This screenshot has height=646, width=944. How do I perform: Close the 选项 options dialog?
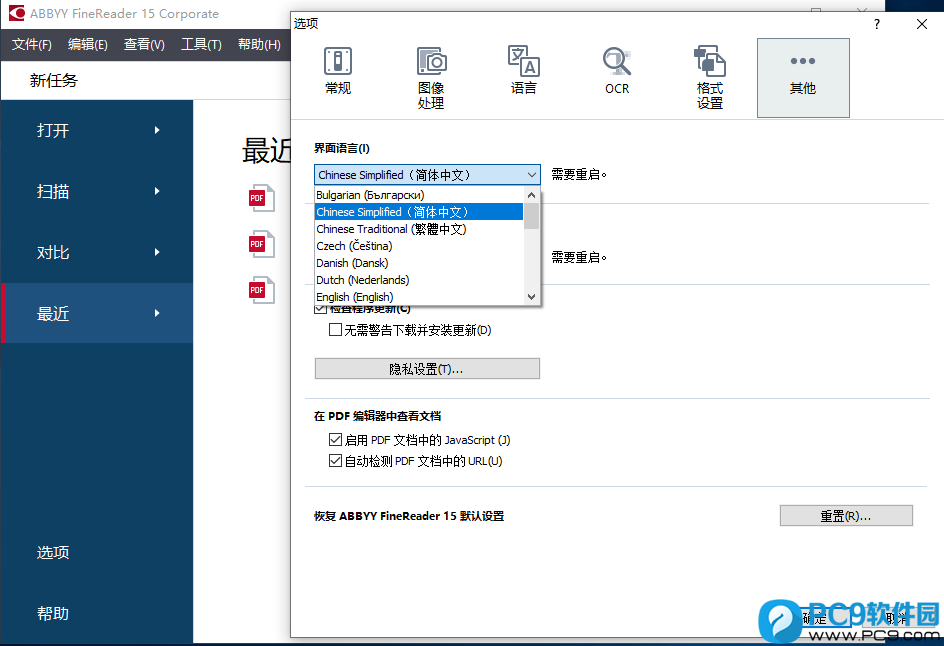tap(922, 24)
